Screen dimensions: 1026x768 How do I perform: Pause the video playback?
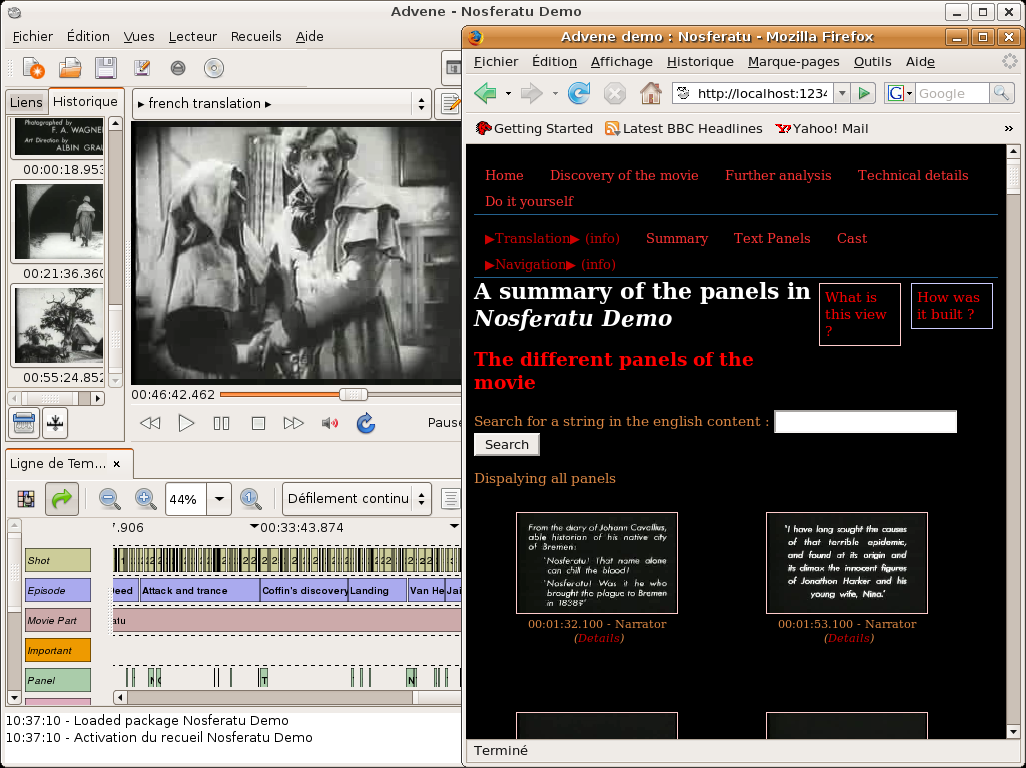point(222,423)
